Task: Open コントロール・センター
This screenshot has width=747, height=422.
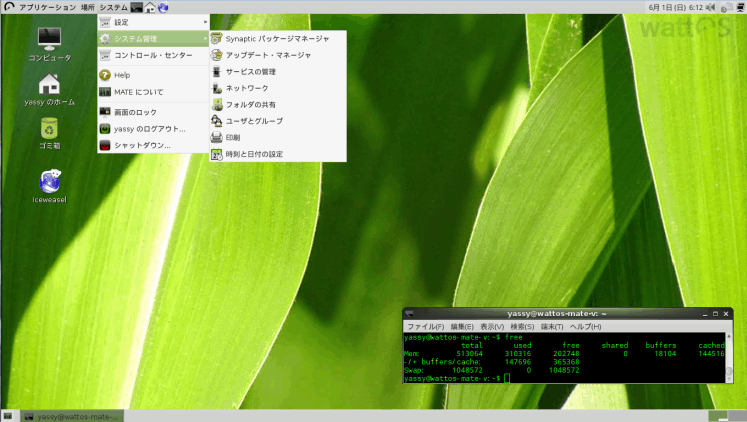Action: [x=153, y=55]
